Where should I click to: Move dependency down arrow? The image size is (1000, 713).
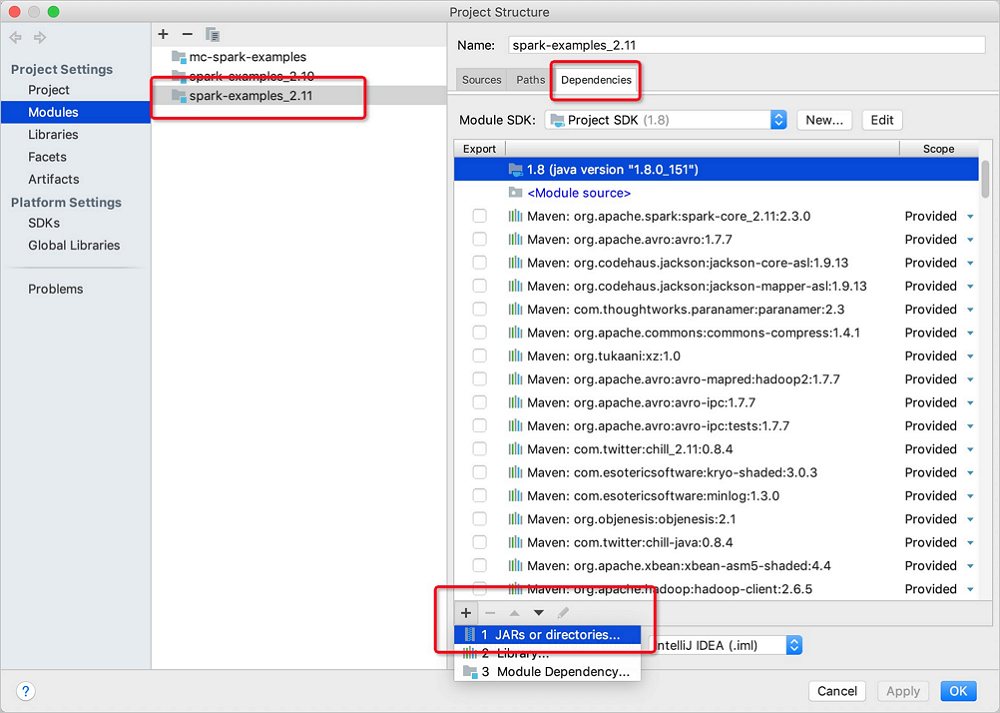[539, 613]
